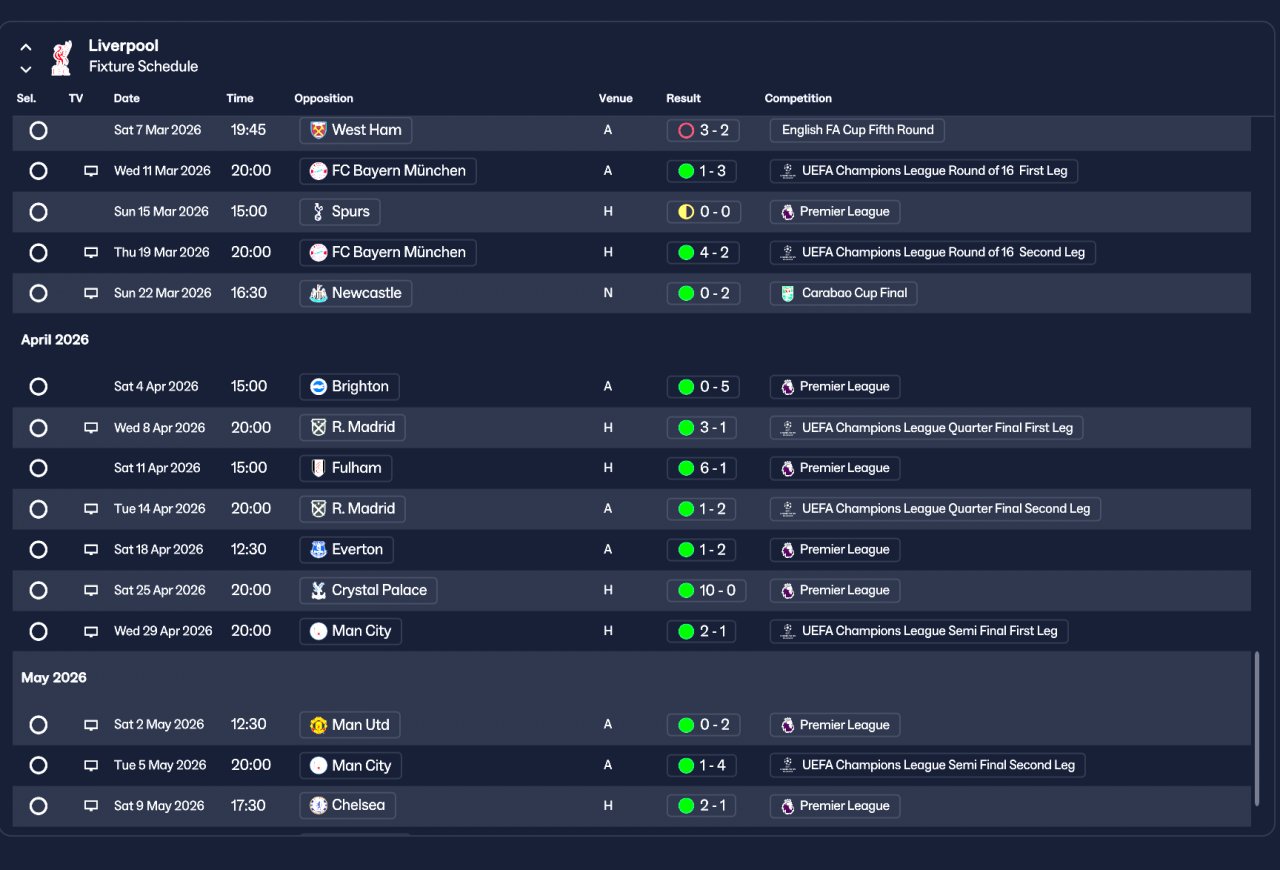Click the Chelsea club badge icon
Viewport: 1280px width, 870px height.
tap(318, 805)
